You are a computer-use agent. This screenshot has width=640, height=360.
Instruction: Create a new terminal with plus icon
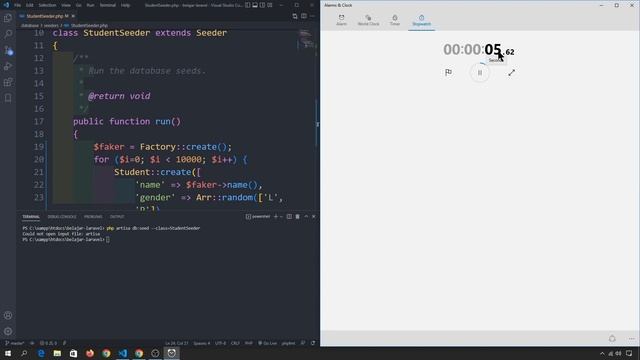coord(276,217)
